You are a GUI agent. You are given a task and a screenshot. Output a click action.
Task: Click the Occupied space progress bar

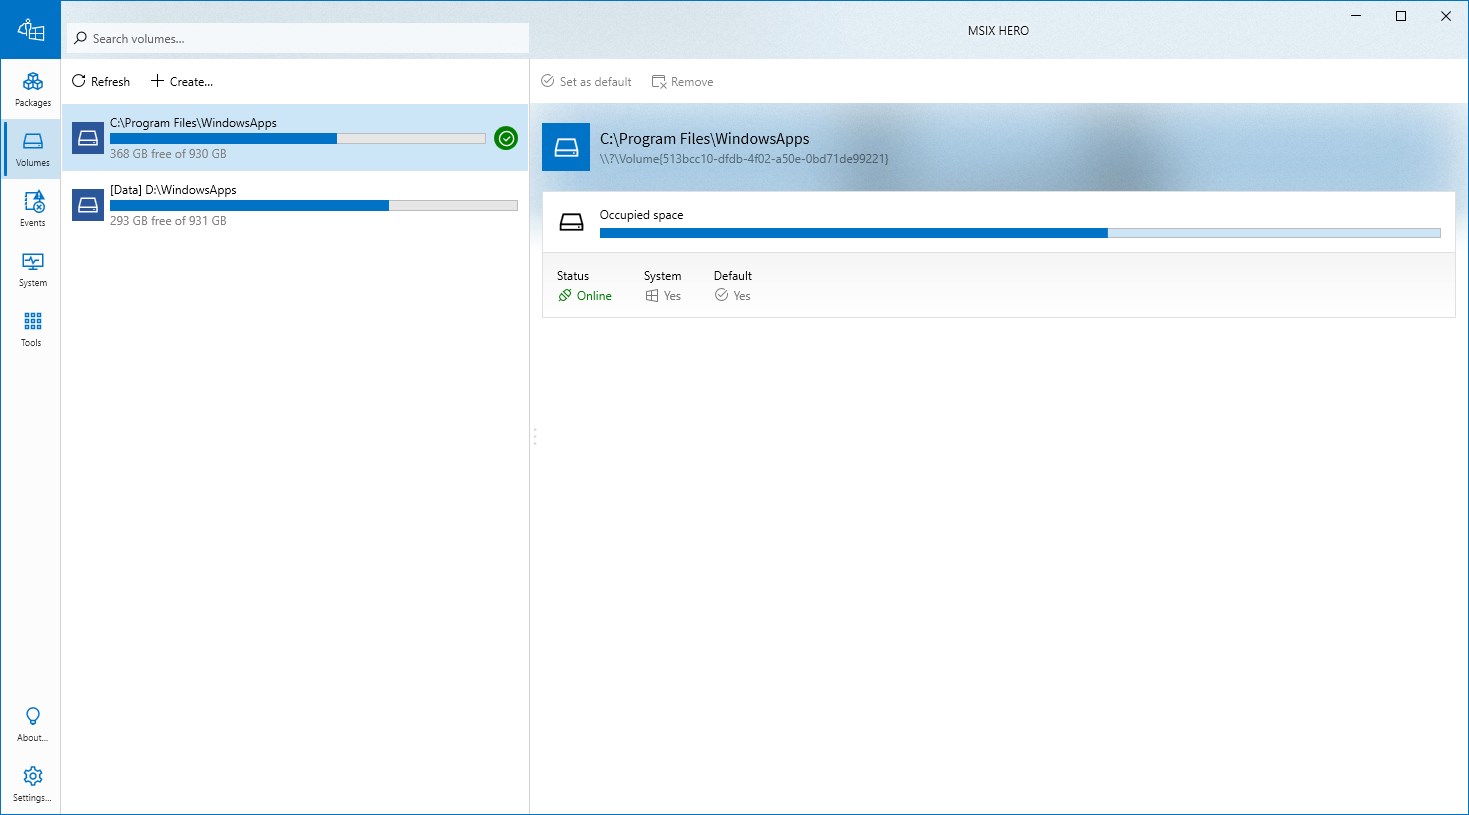tap(1020, 233)
